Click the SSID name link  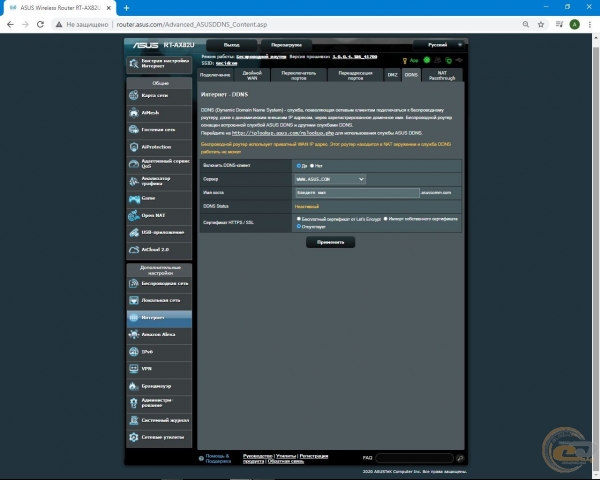[x=227, y=63]
